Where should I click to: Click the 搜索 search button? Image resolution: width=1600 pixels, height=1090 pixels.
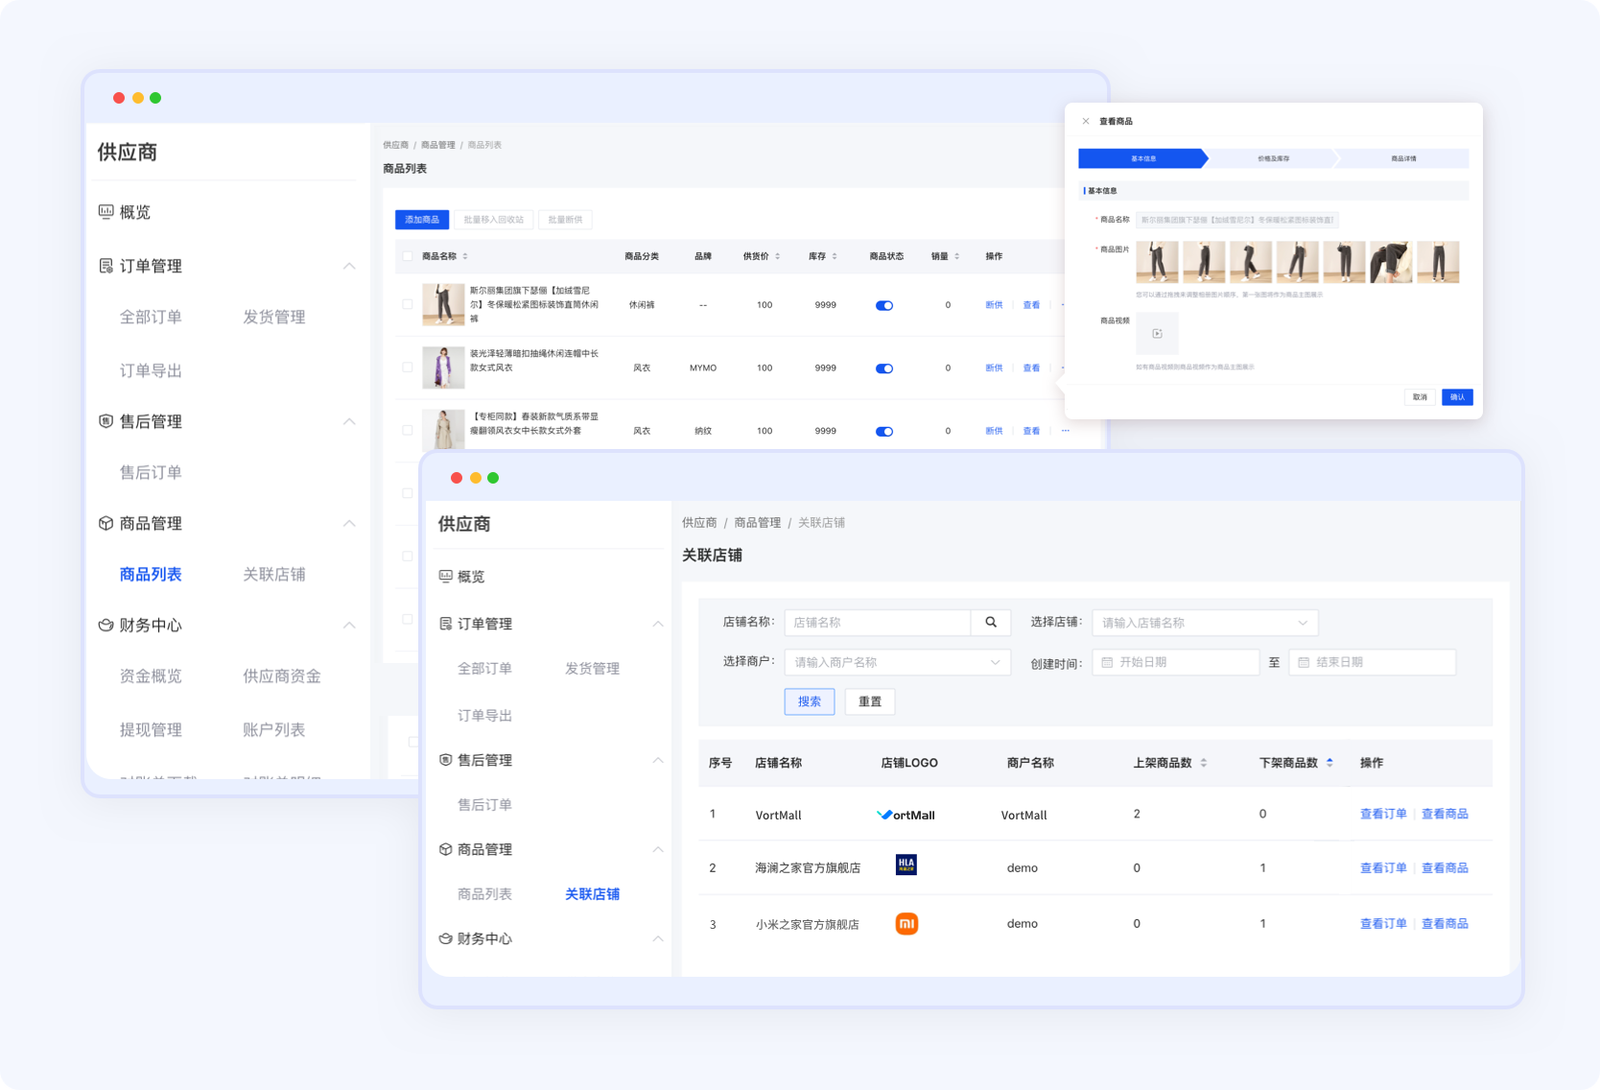pos(809,701)
